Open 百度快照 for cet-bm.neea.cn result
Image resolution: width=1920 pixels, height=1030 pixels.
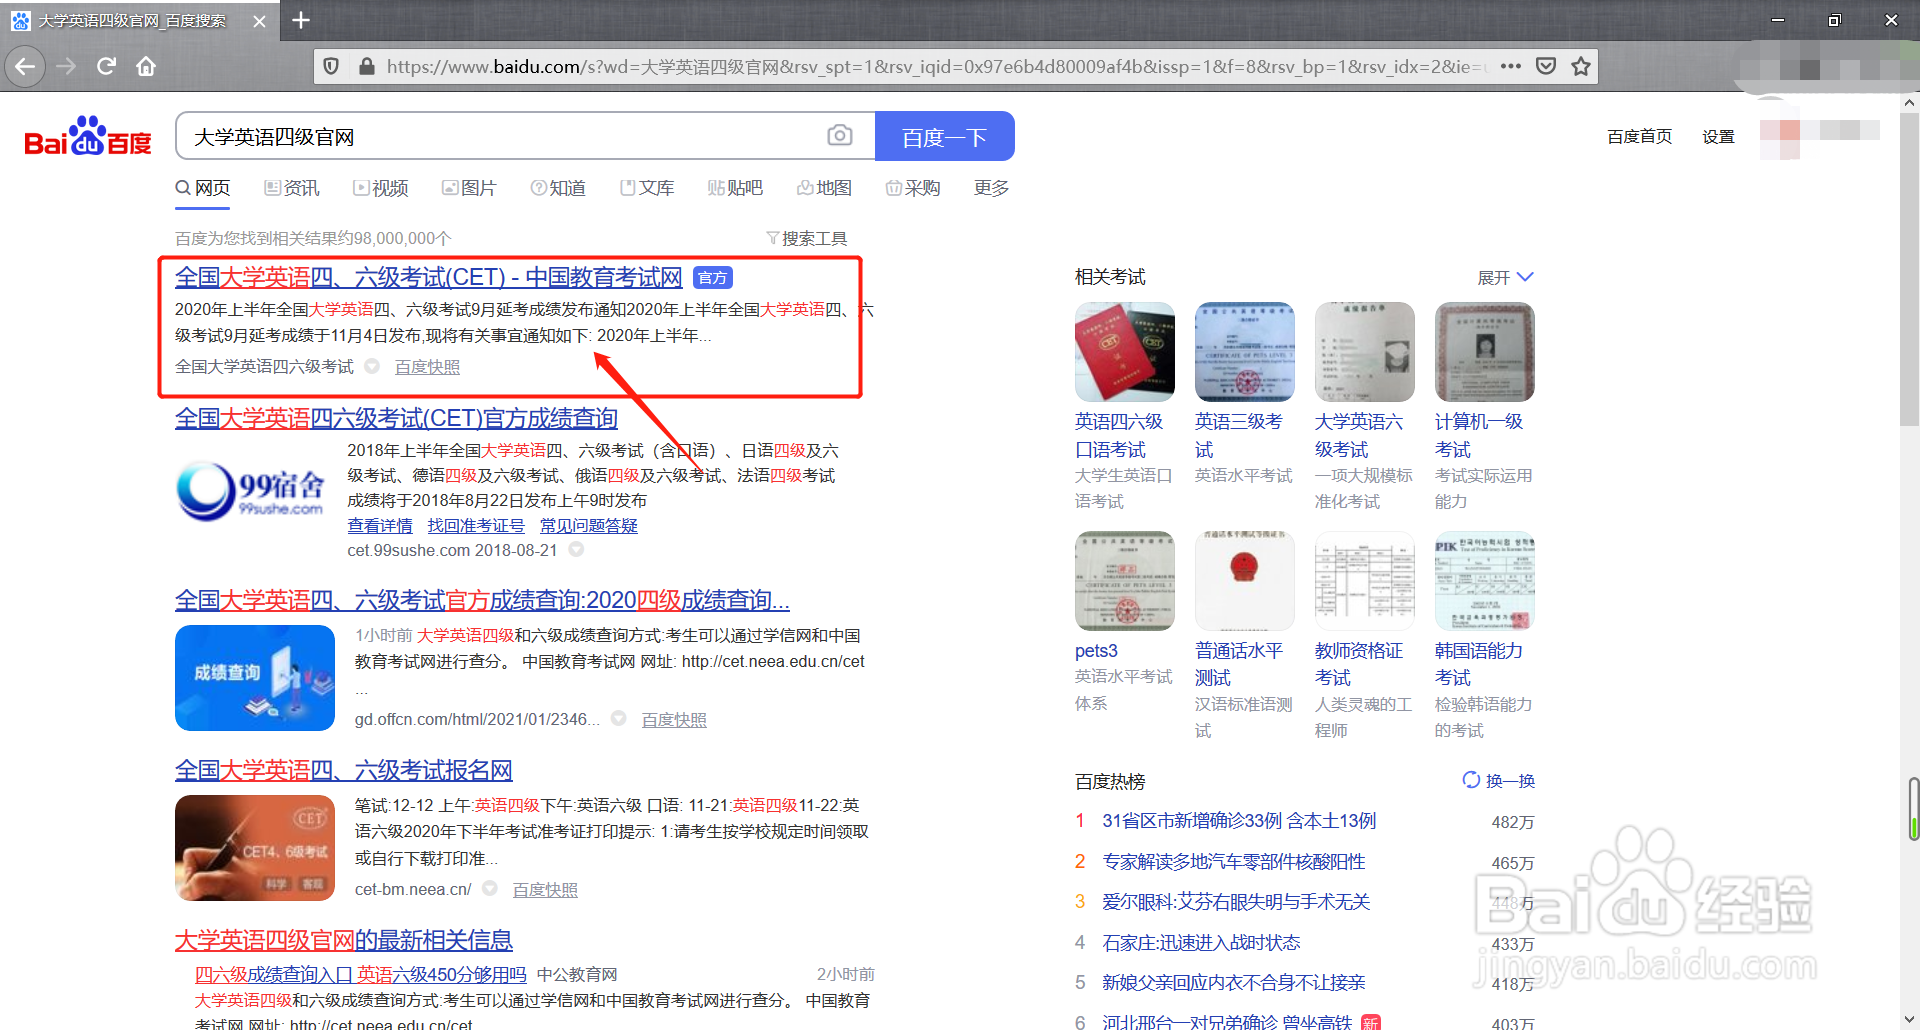tap(545, 889)
